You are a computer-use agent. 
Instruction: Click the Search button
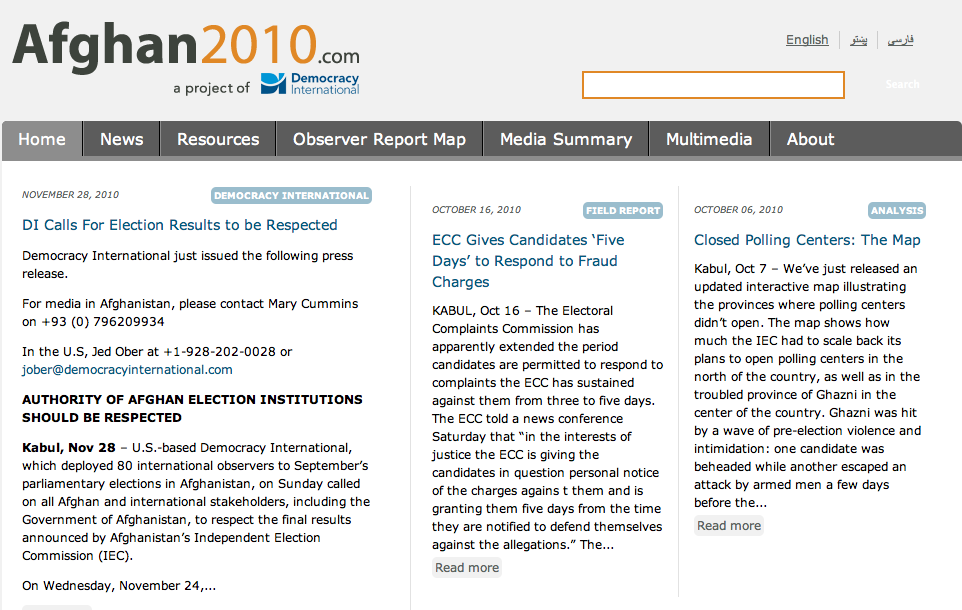(x=902, y=84)
